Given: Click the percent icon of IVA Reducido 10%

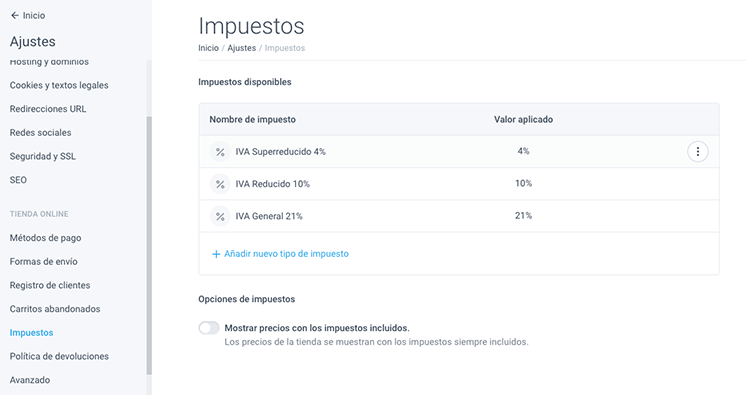Looking at the screenshot, I should (x=220, y=184).
